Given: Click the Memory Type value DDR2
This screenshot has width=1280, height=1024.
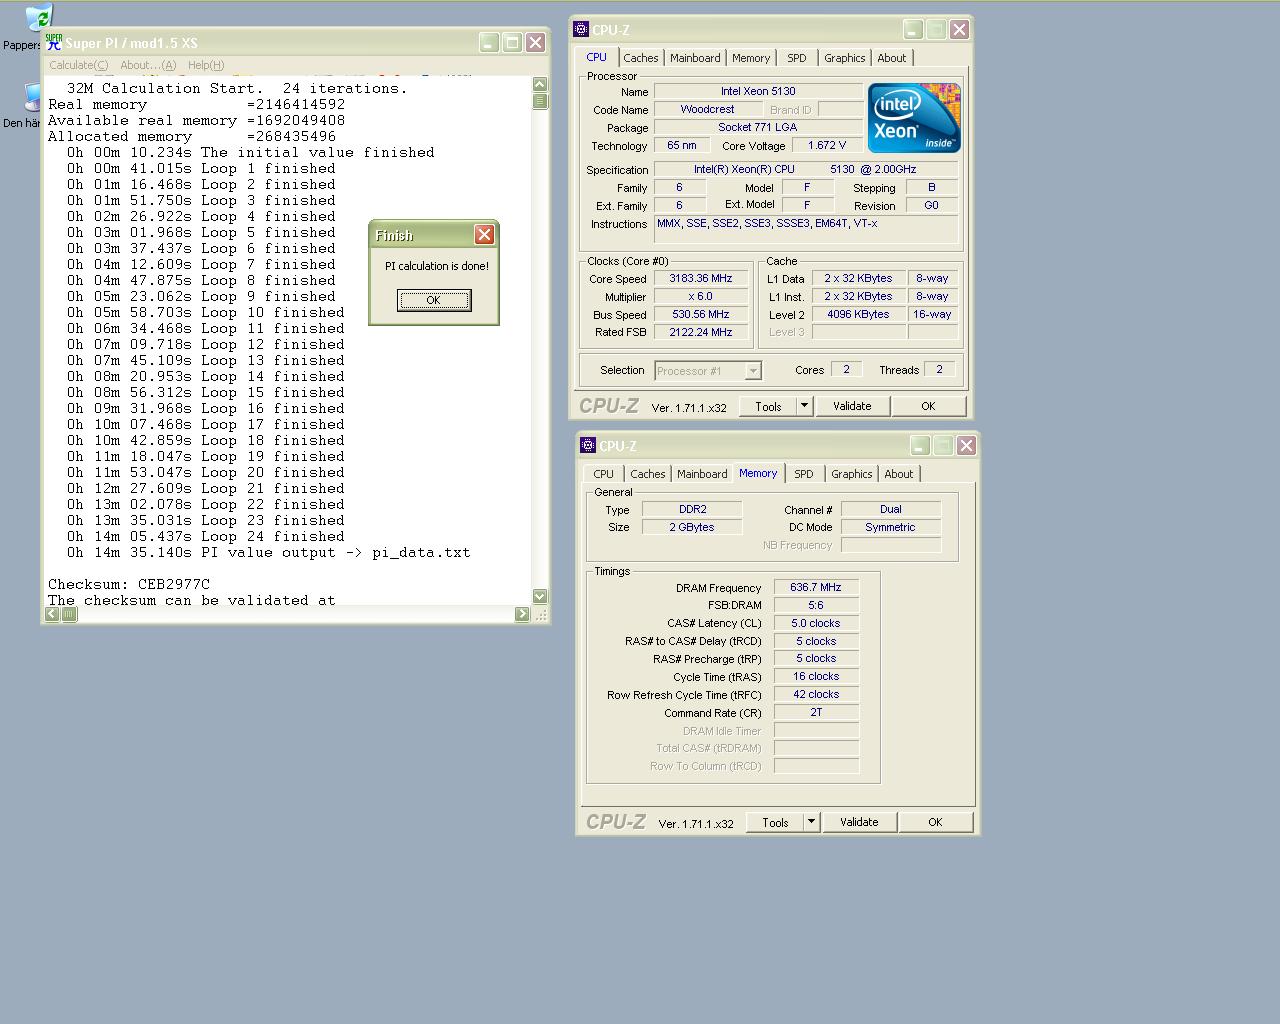Looking at the screenshot, I should [x=692, y=509].
